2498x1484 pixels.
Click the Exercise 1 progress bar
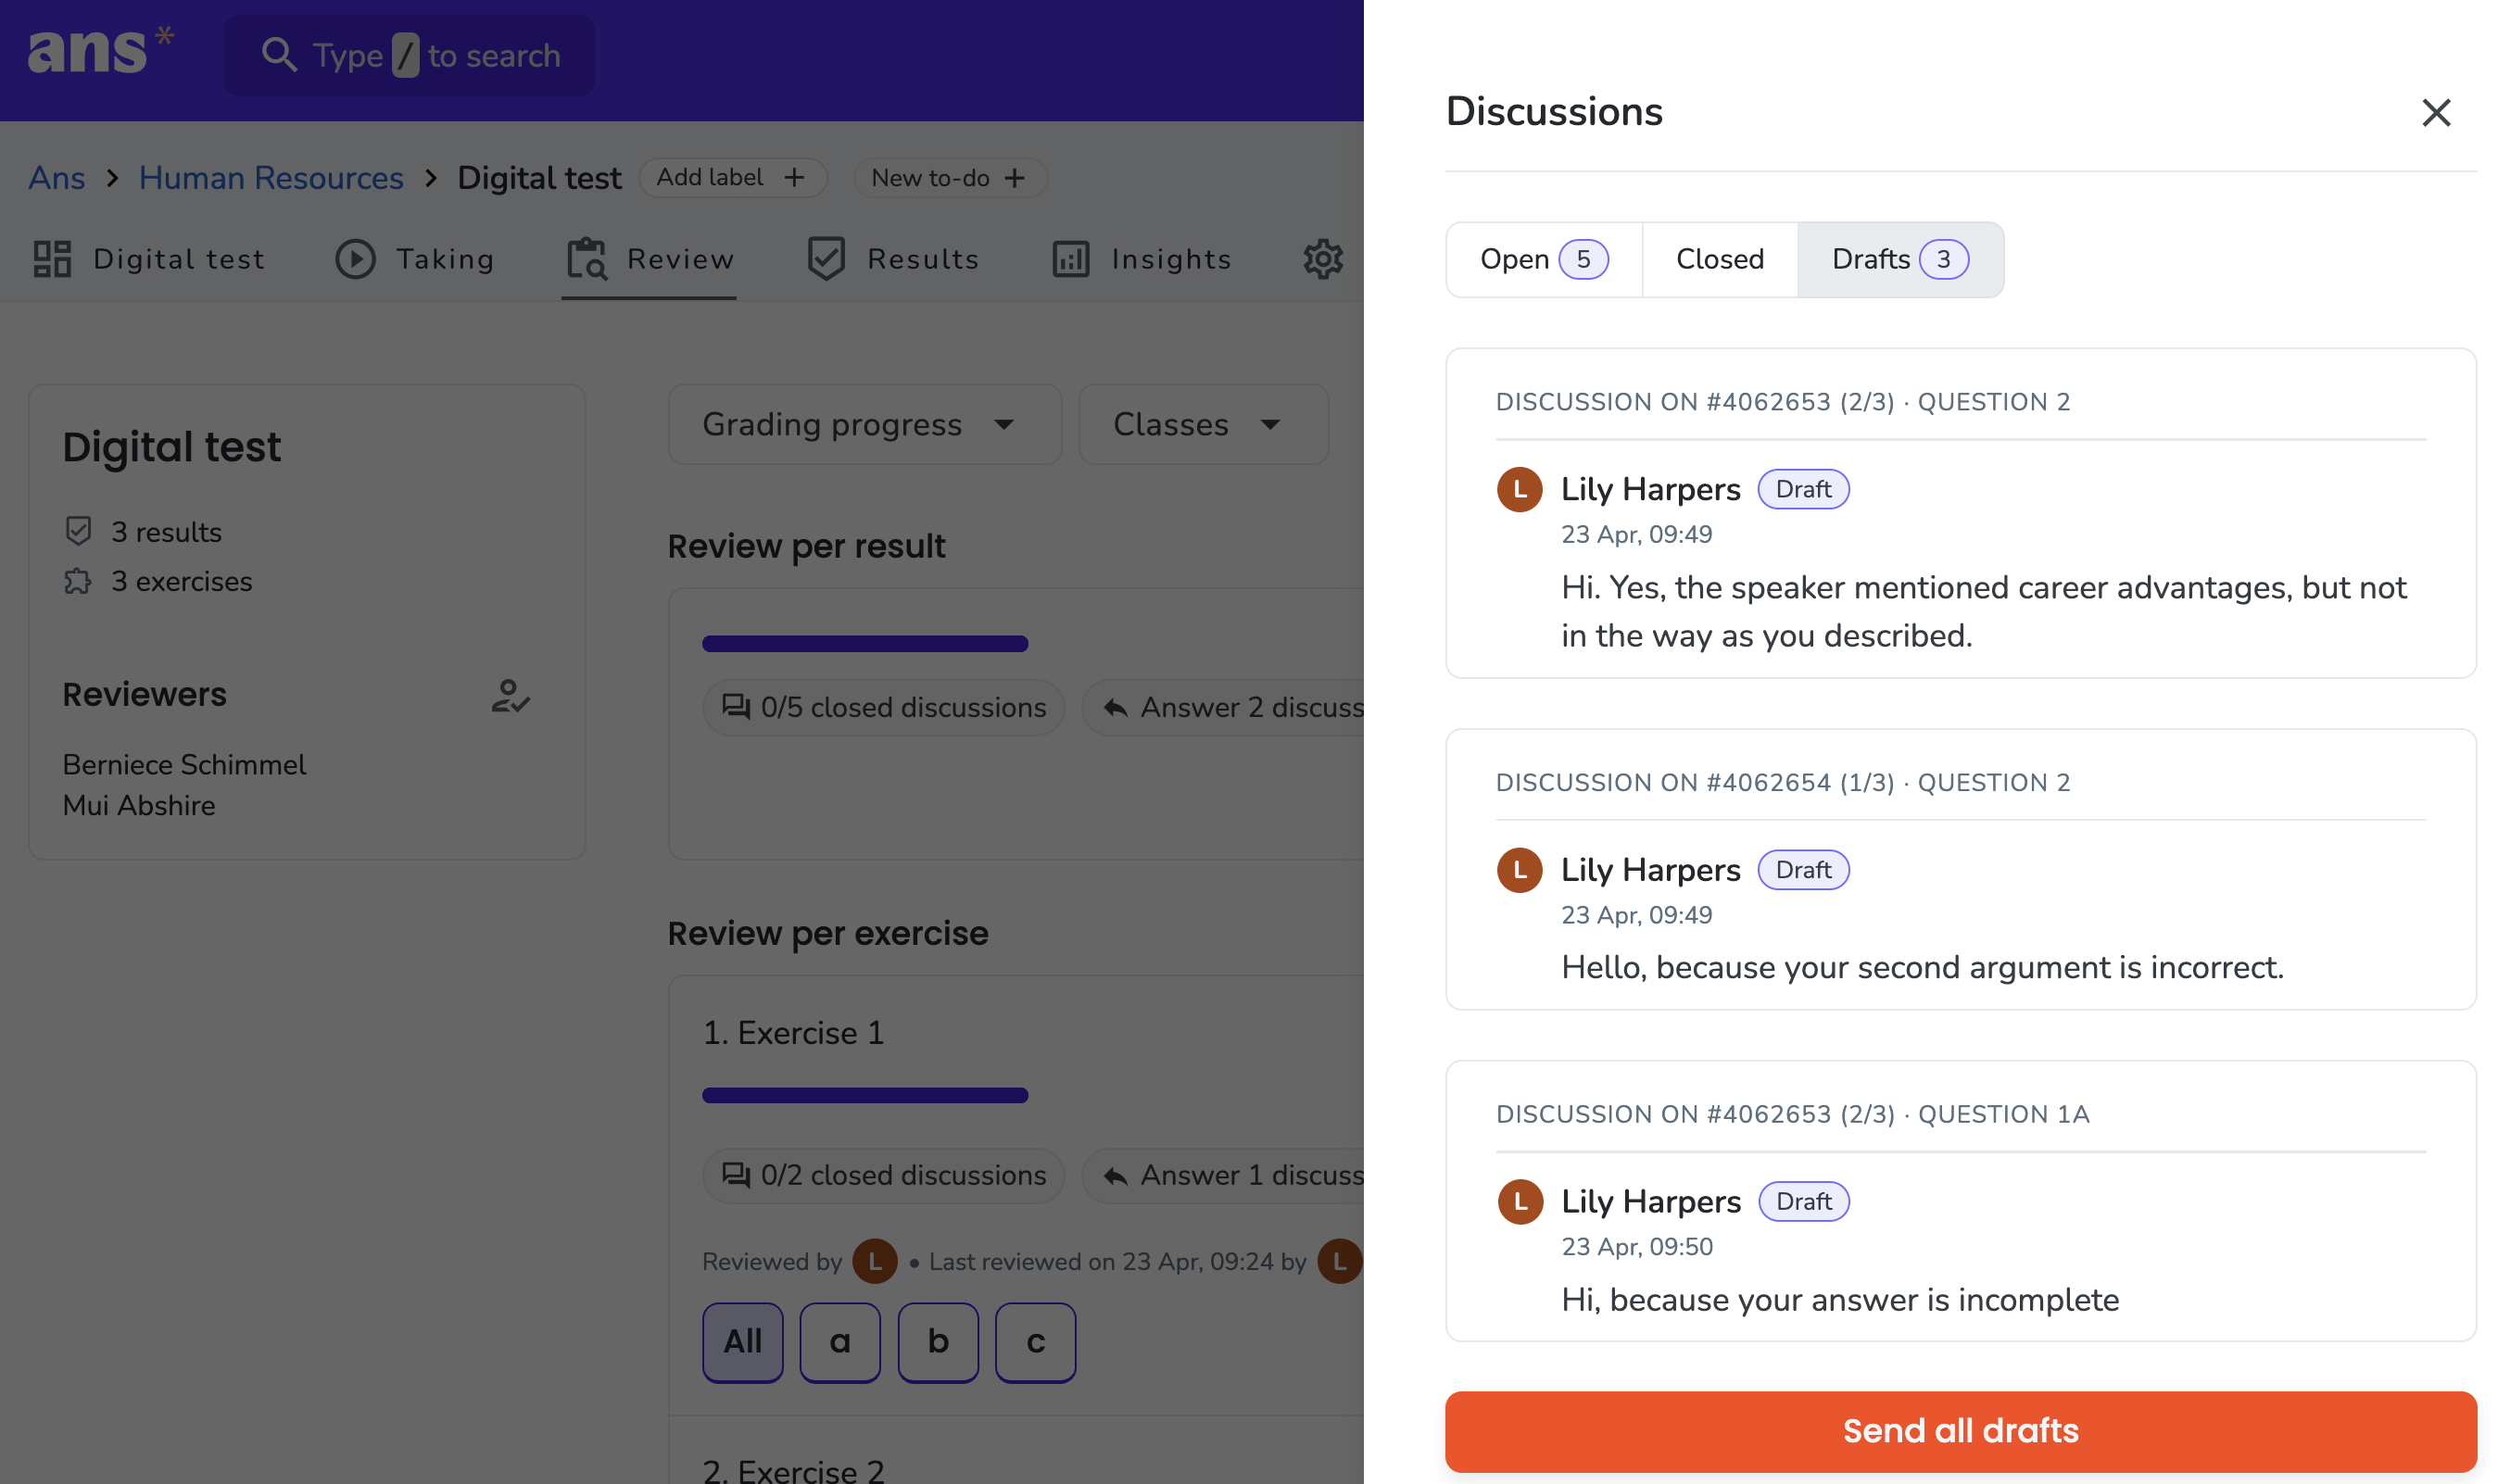point(865,1095)
